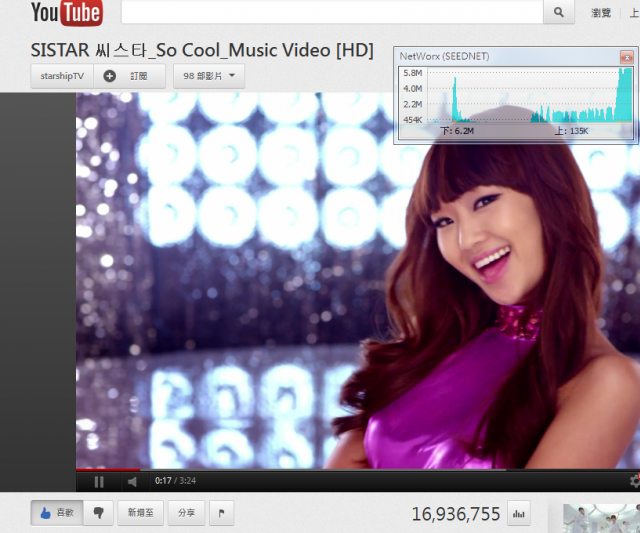Open the related video thumbnail
Viewport: 640px width, 533px height.
tap(601, 518)
